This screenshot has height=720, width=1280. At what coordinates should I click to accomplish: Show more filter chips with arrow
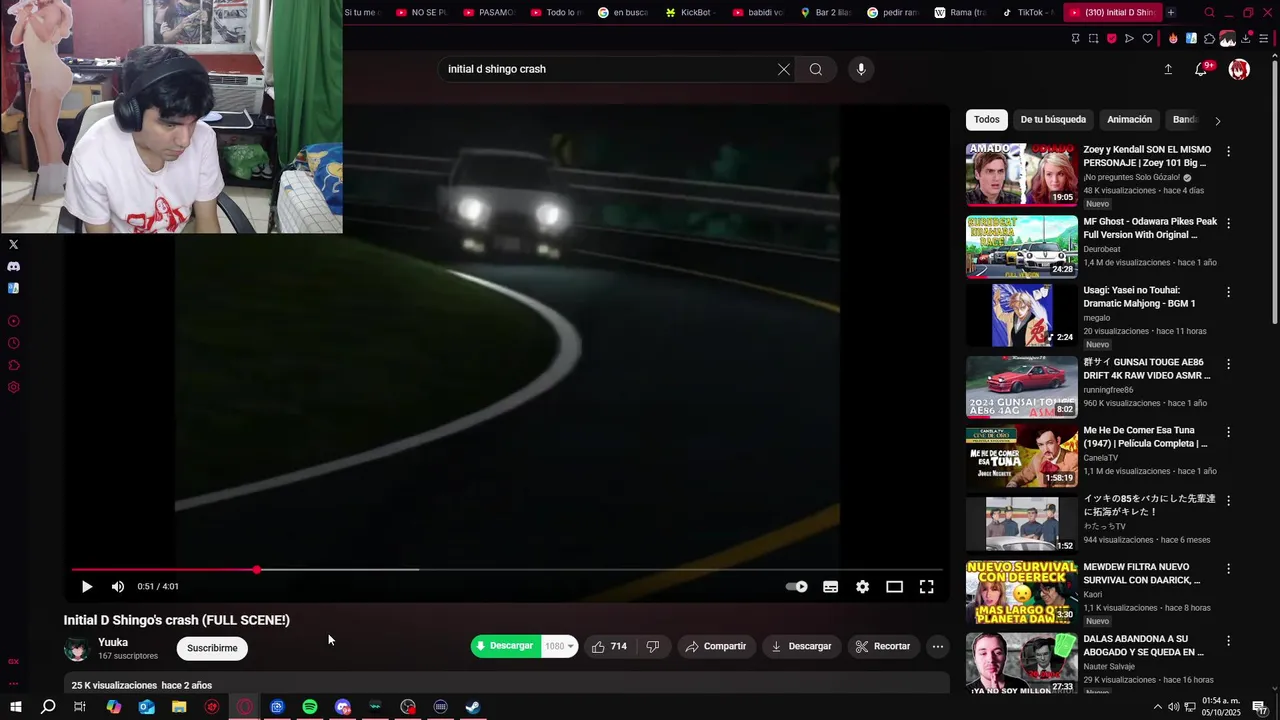click(1217, 121)
